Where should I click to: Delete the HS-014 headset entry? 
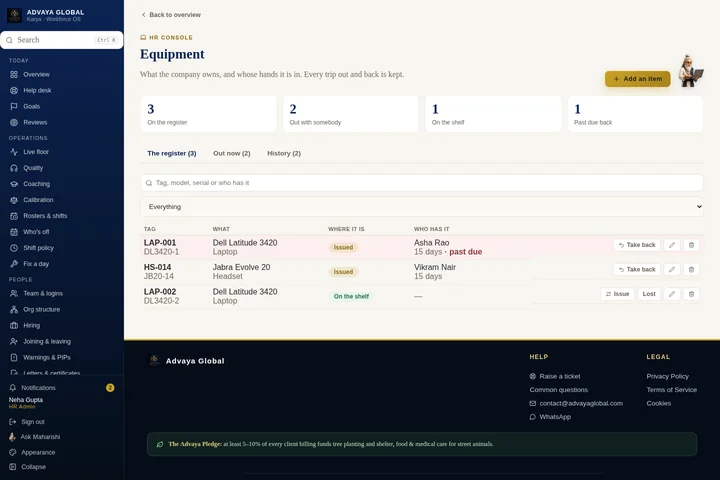(691, 269)
